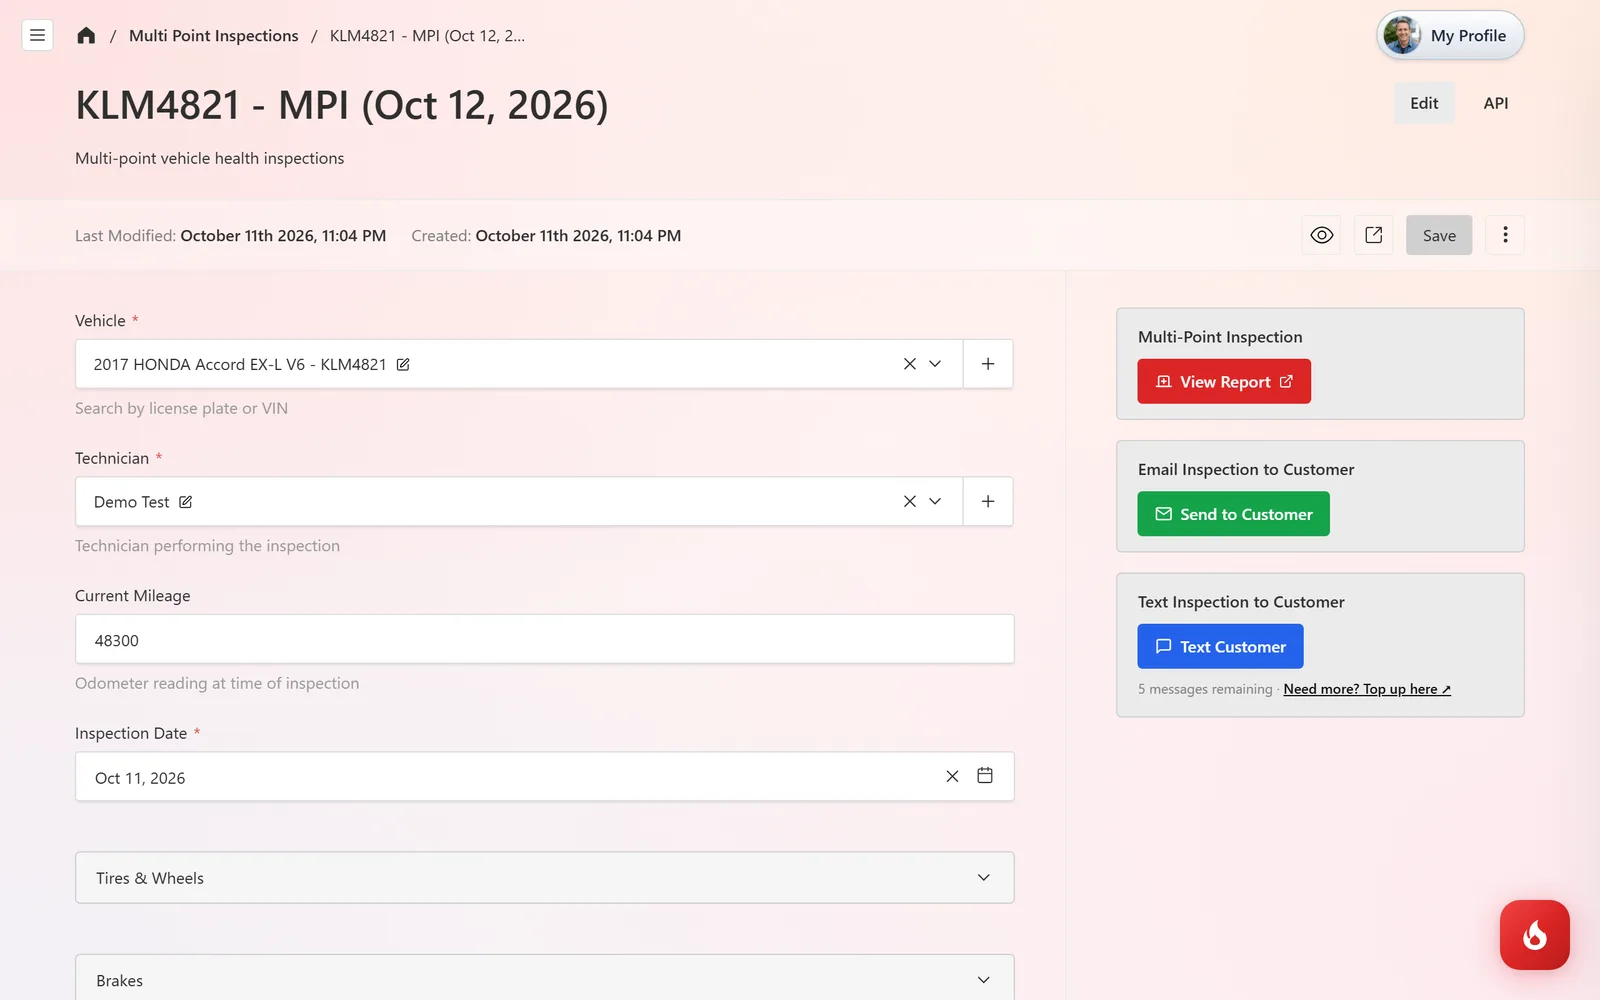Click the red flame floating button
Screen dimensions: 1600x1000
[x=1534, y=935]
